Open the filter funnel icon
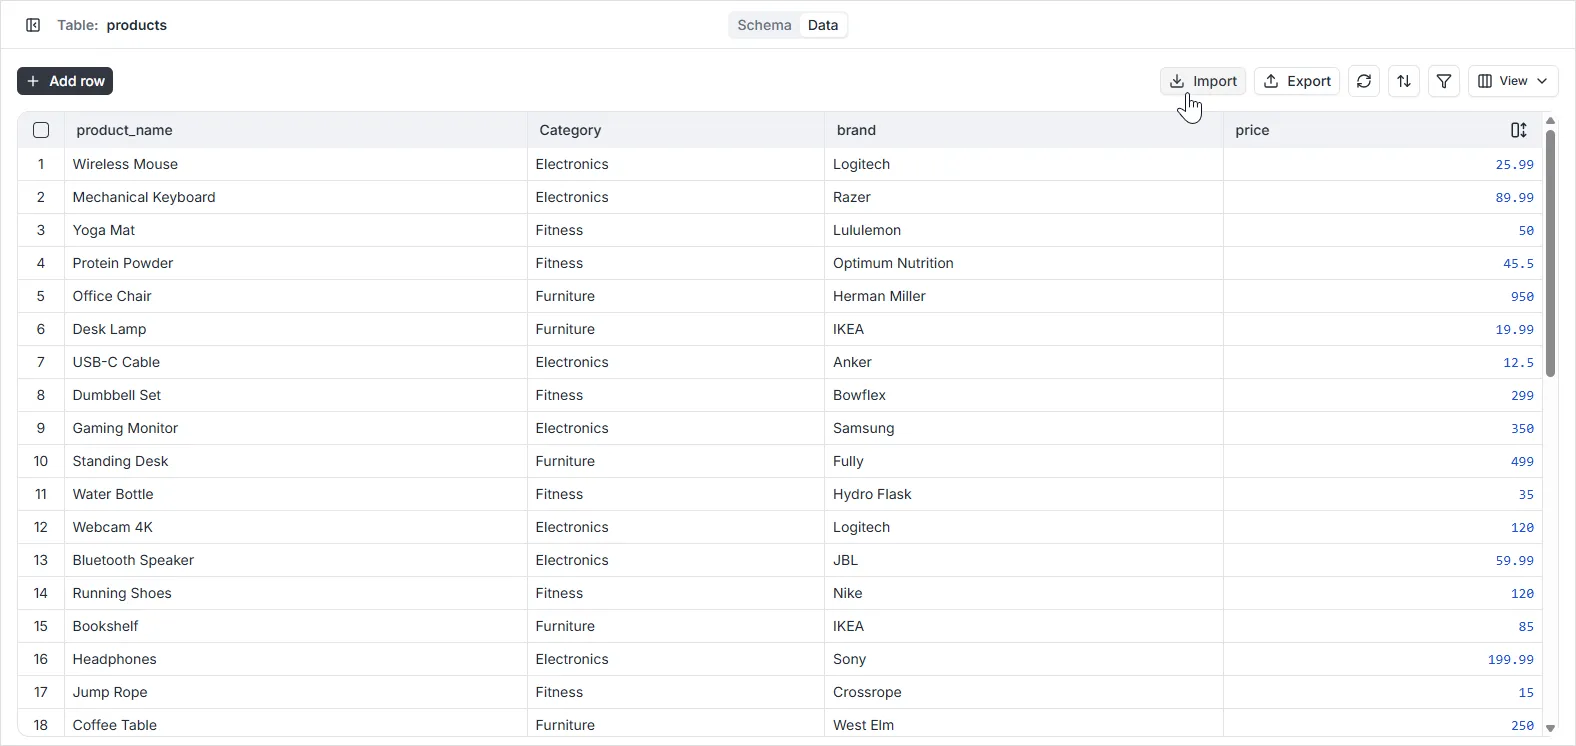The image size is (1576, 746). [x=1444, y=81]
